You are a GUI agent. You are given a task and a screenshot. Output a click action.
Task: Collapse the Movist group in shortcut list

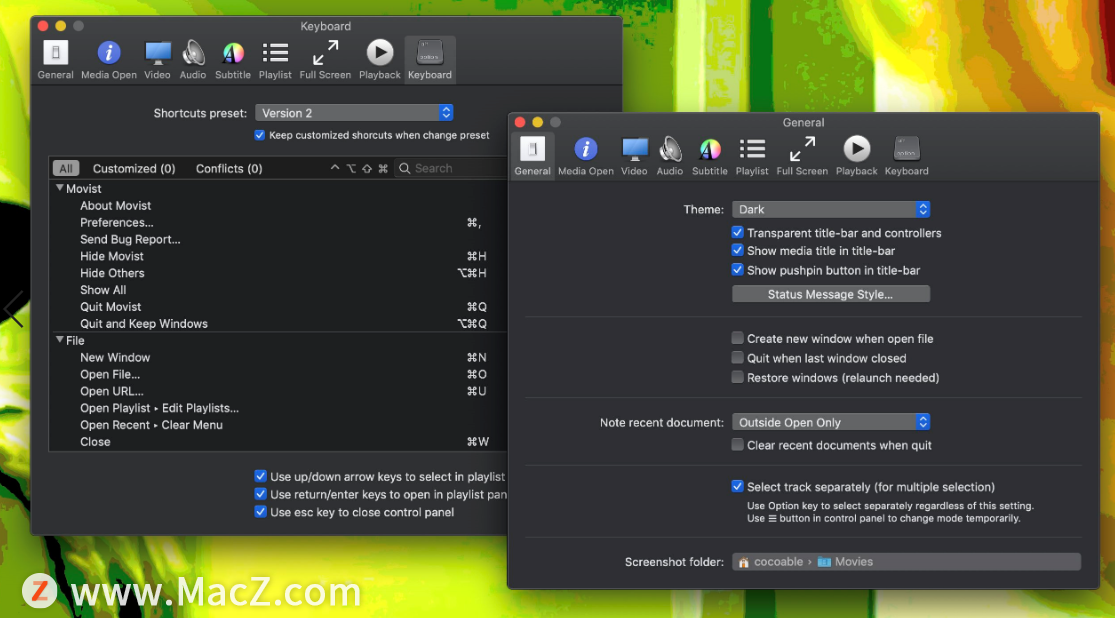pos(60,188)
